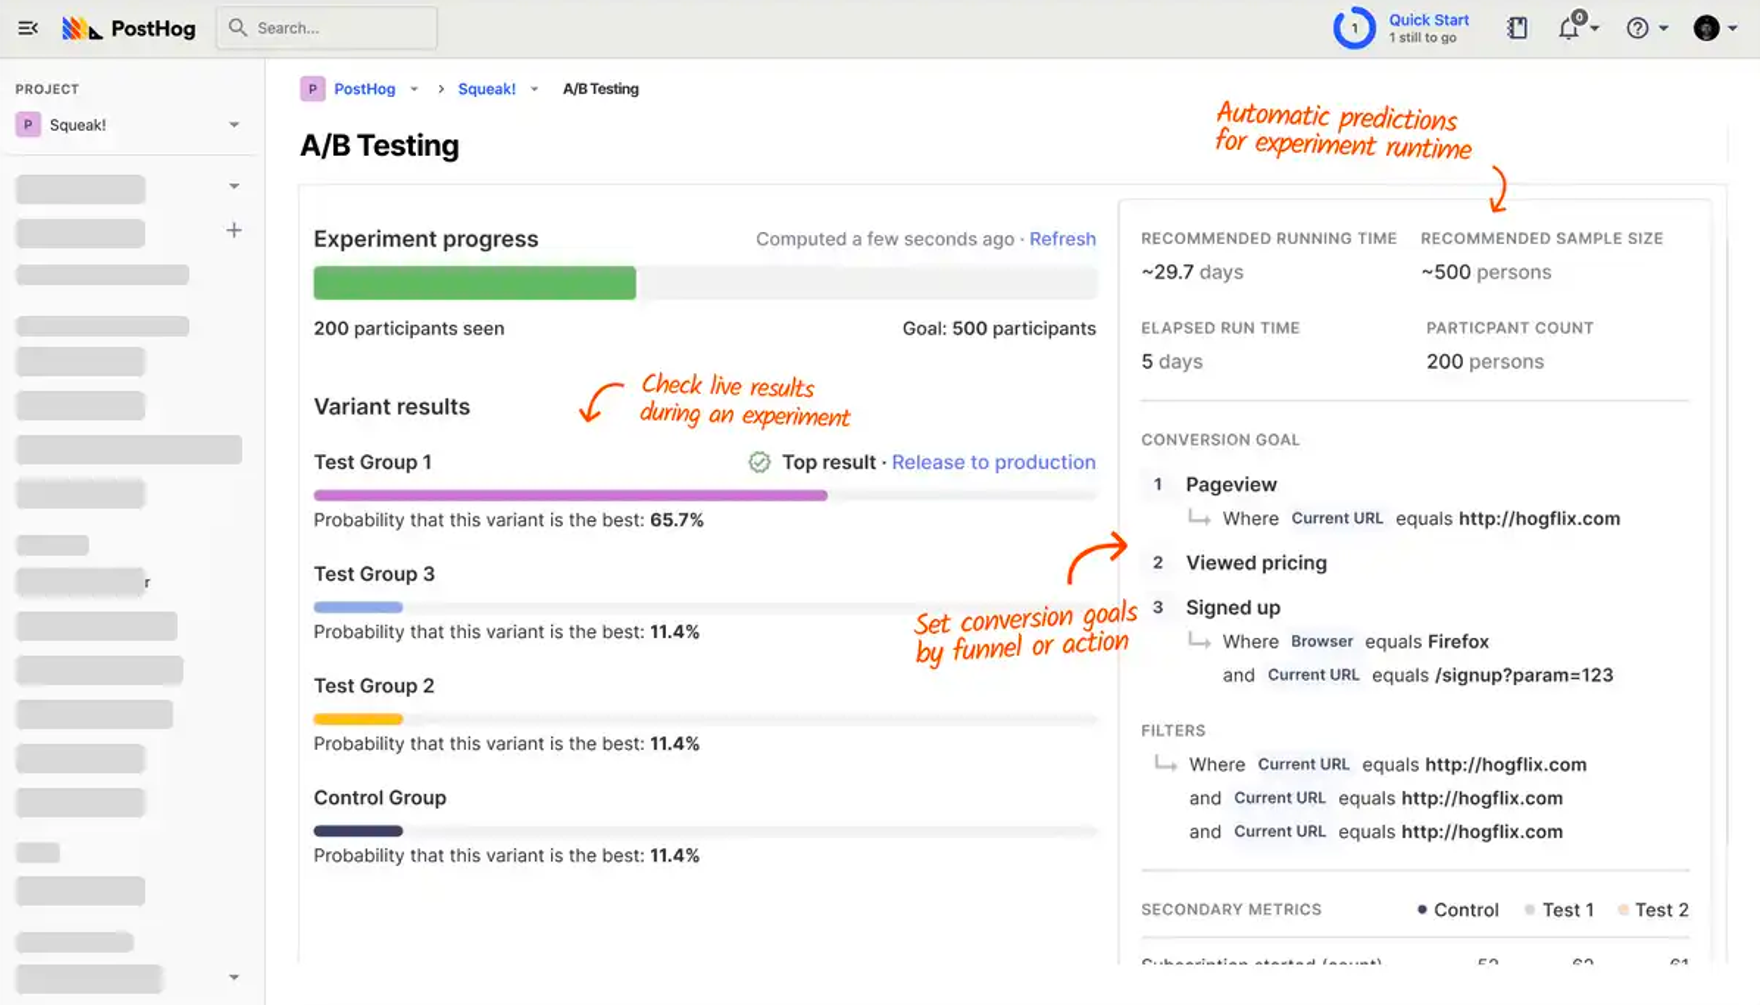
Task: Toggle the Test 1 legend item
Action: click(x=1559, y=910)
